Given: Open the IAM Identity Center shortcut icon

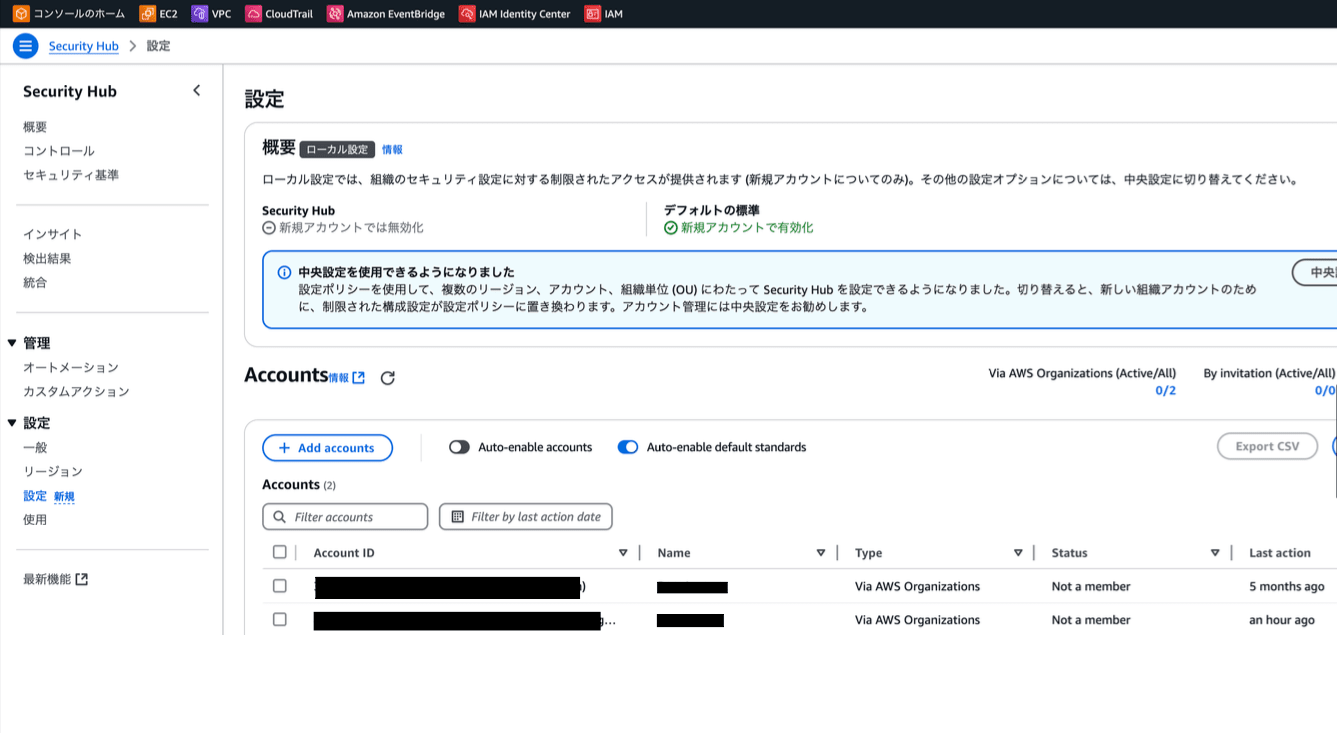Looking at the screenshot, I should pyautogui.click(x=467, y=14).
